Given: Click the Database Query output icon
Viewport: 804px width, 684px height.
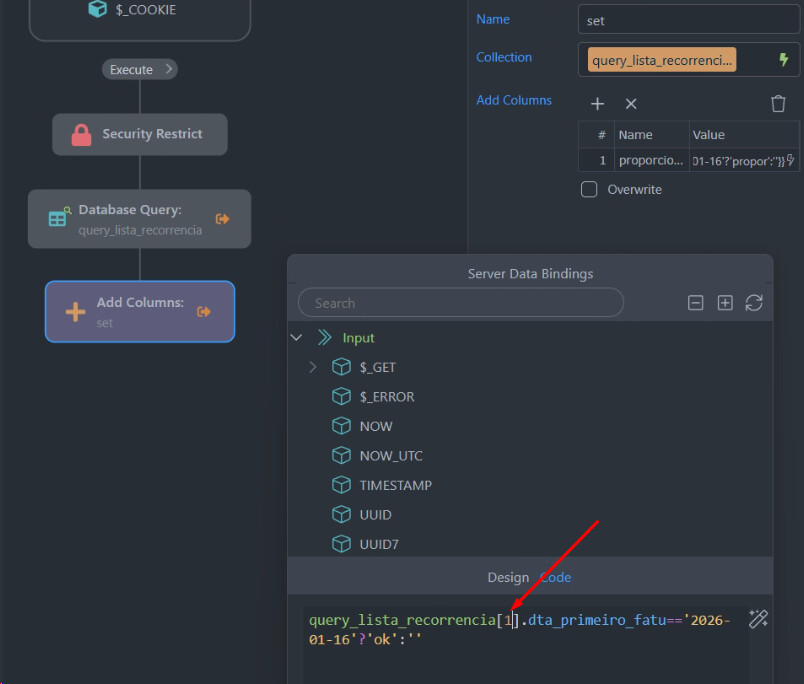Looking at the screenshot, I should pyautogui.click(x=223, y=219).
